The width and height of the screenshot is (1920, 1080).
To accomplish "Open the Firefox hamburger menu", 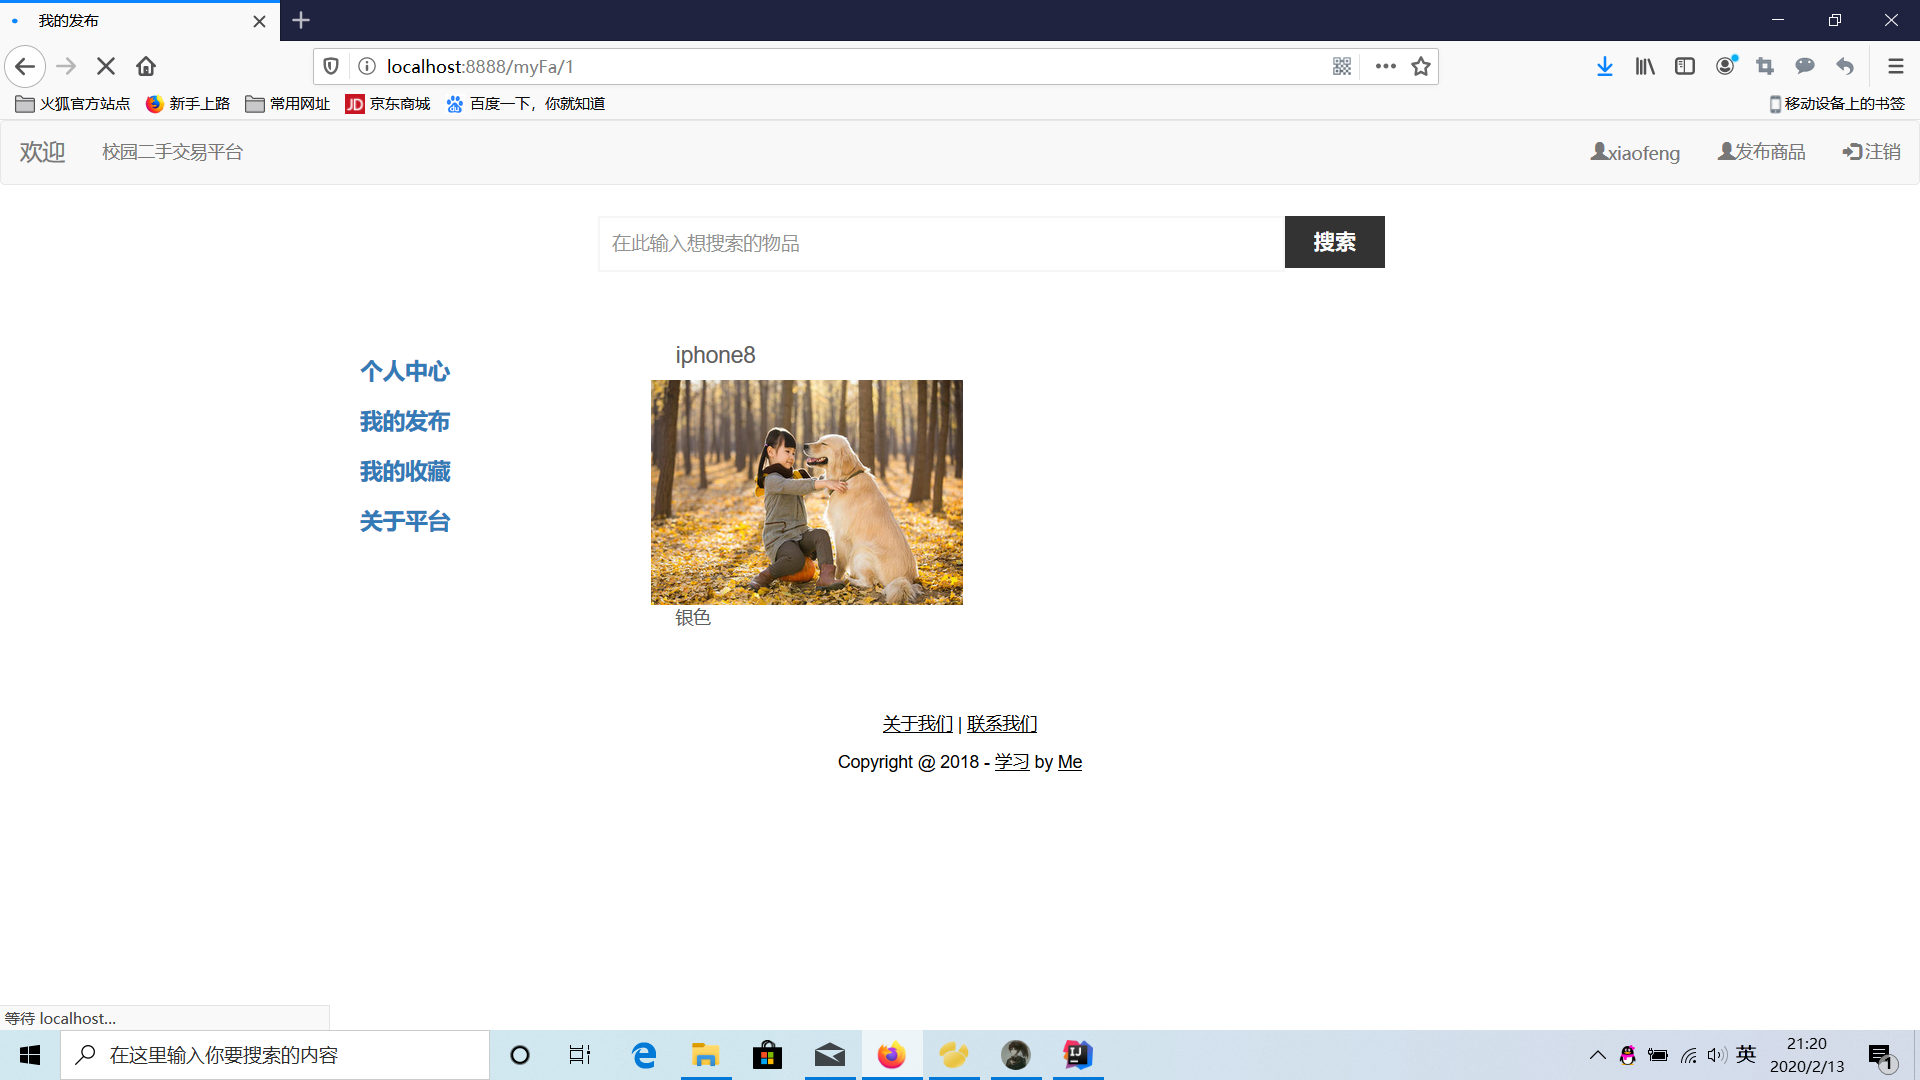I will 1896,66.
